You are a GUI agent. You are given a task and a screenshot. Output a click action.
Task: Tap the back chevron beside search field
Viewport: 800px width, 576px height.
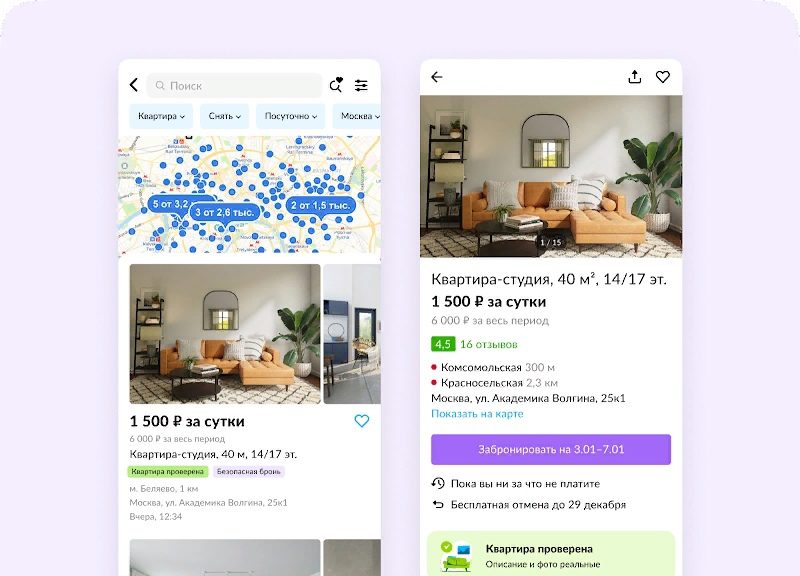pos(134,85)
